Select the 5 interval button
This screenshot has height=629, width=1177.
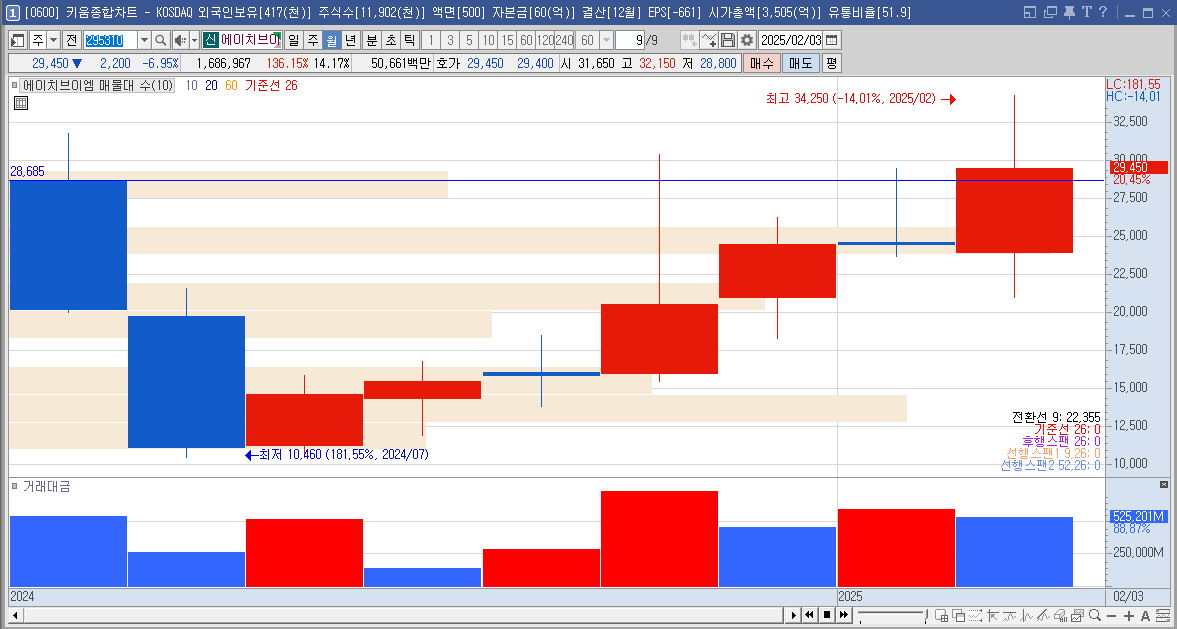tap(469, 40)
